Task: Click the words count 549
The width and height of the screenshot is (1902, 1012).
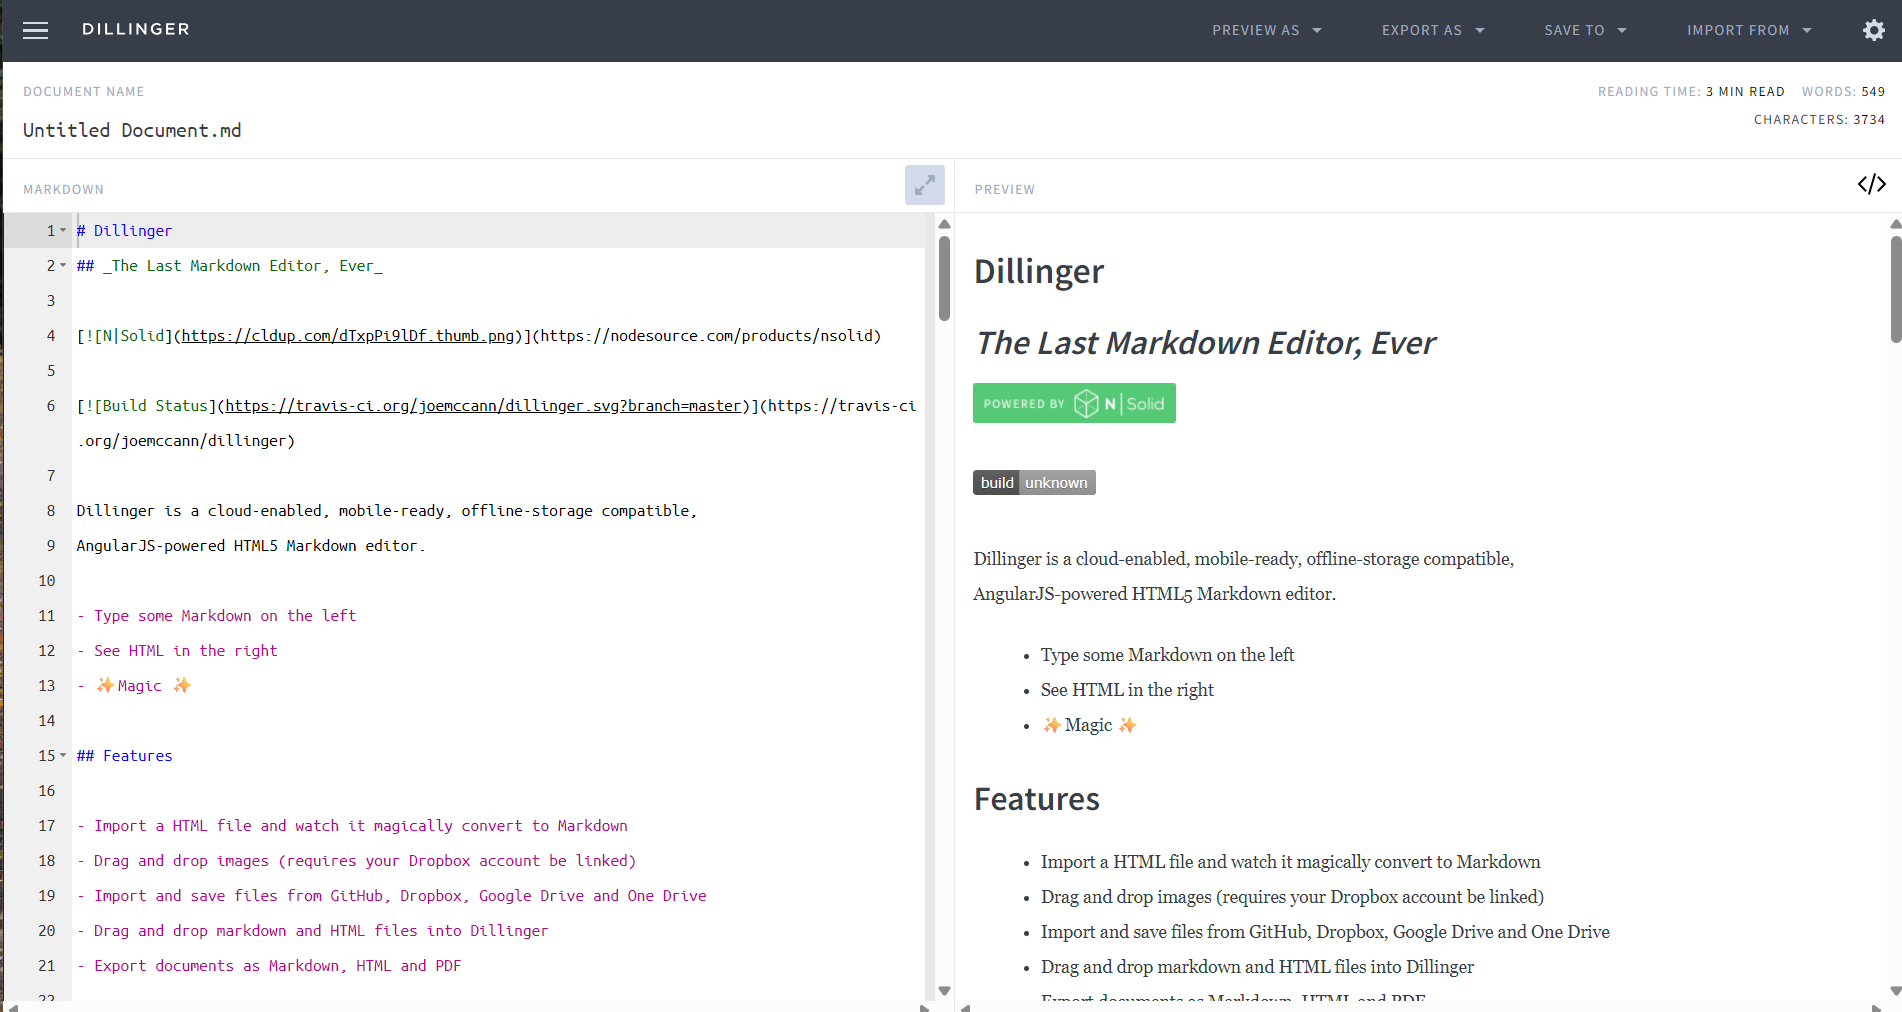Action: (x=1873, y=91)
